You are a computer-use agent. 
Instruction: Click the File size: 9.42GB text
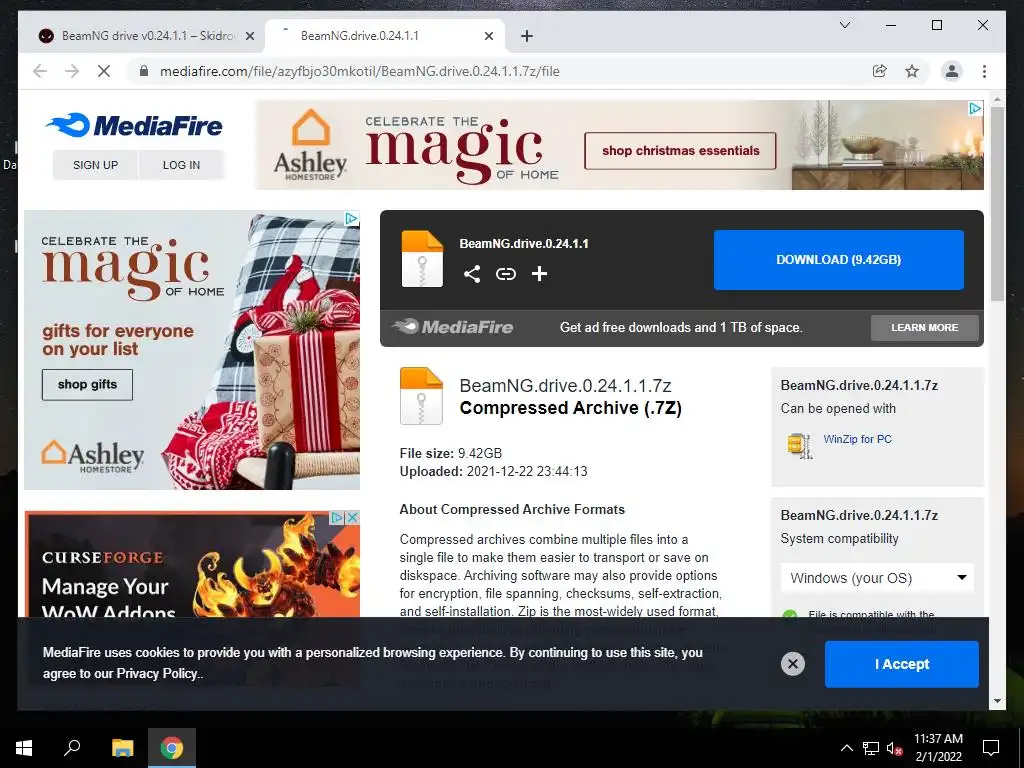coord(451,453)
